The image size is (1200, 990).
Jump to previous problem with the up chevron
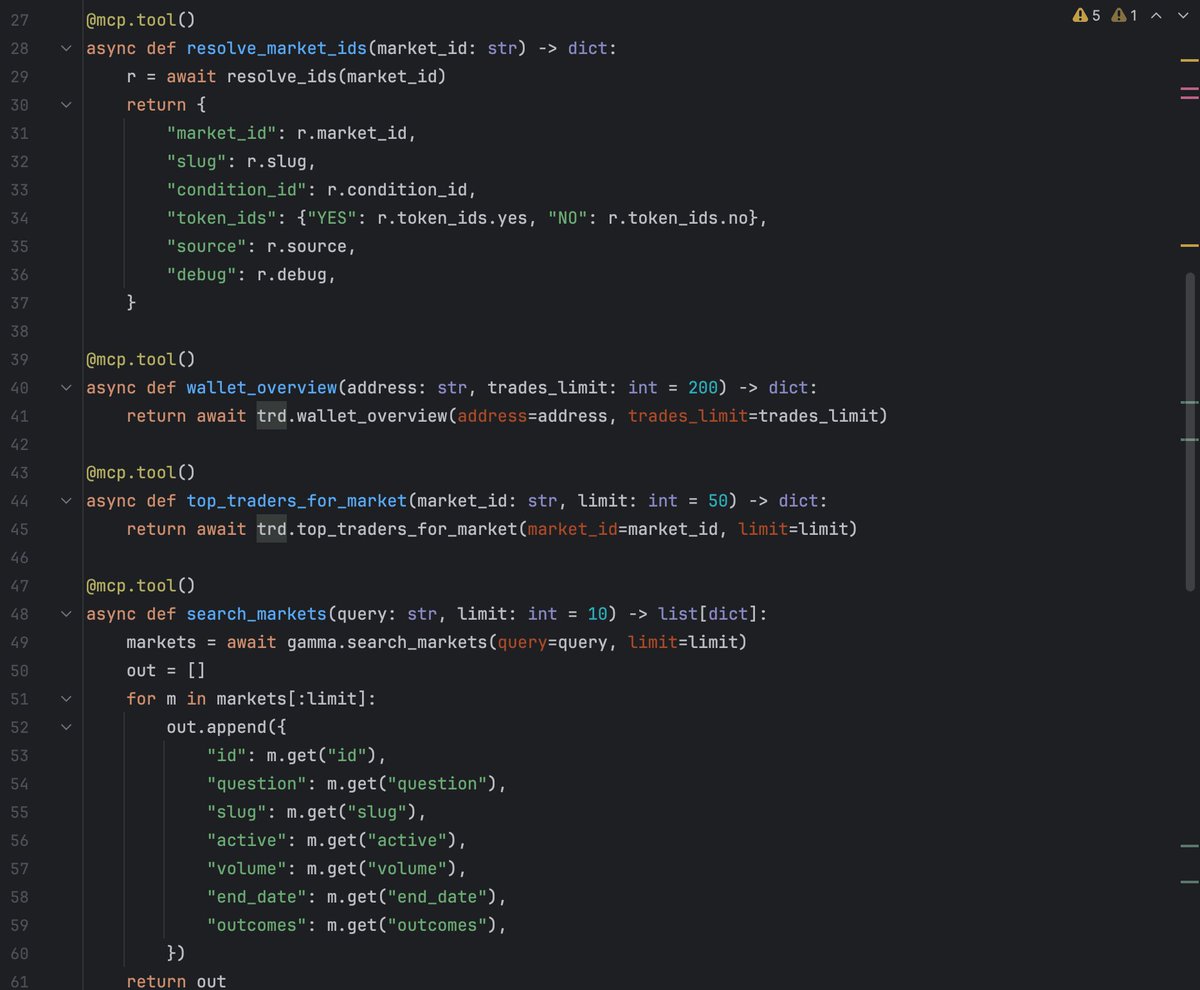tap(1158, 15)
